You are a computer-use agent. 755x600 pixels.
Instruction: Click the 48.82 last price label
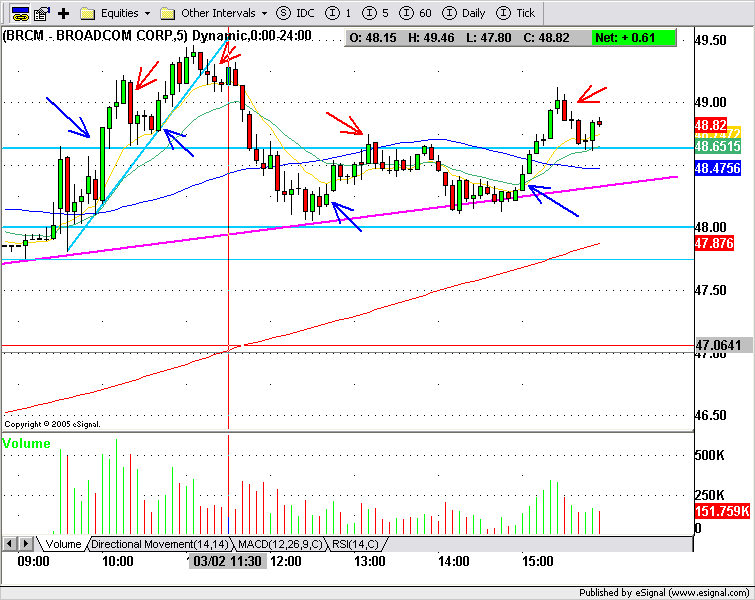710,125
